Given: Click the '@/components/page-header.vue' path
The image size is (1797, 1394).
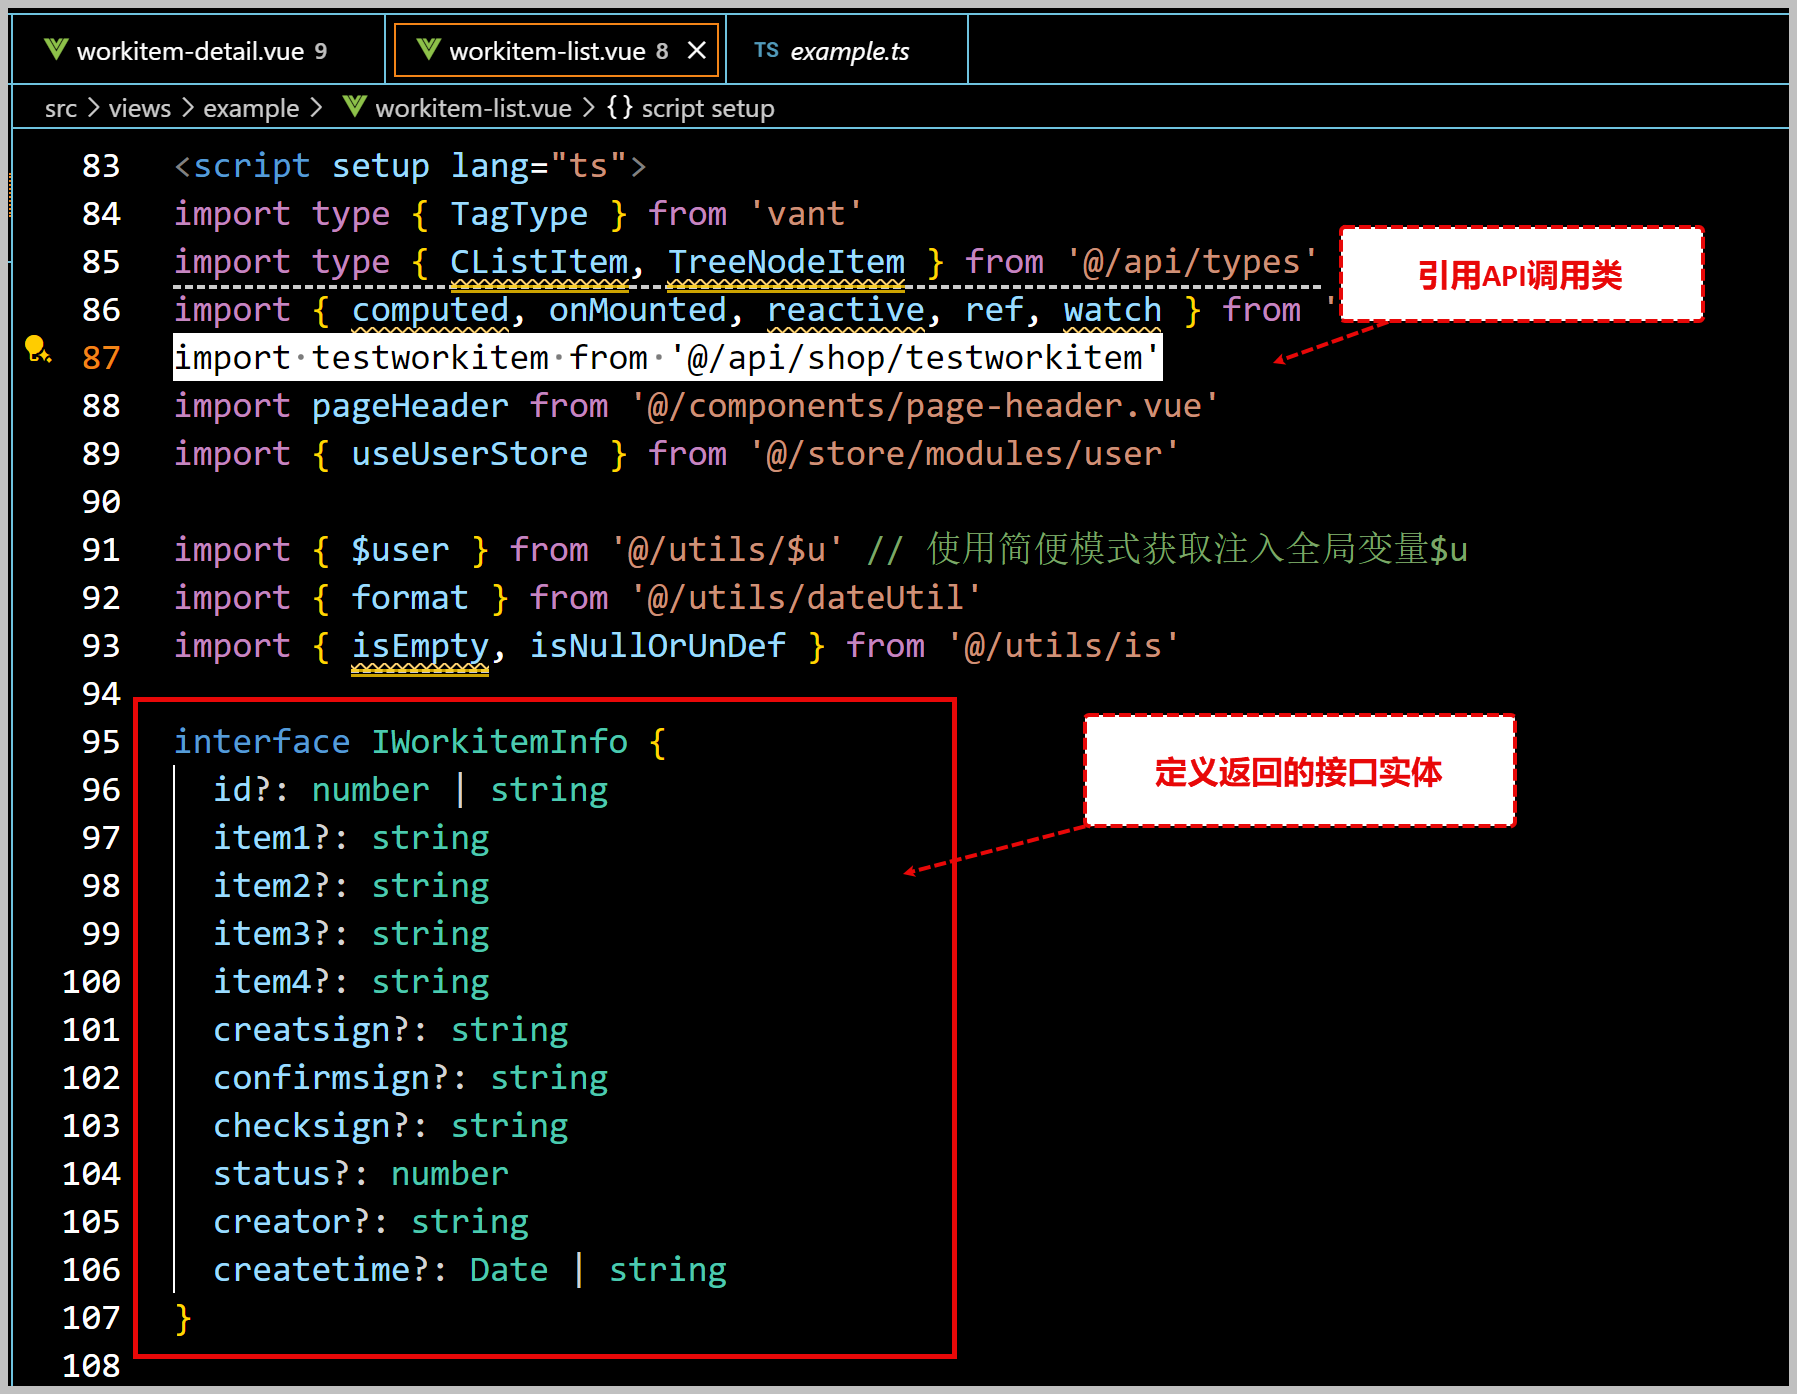Looking at the screenshot, I should tap(925, 406).
